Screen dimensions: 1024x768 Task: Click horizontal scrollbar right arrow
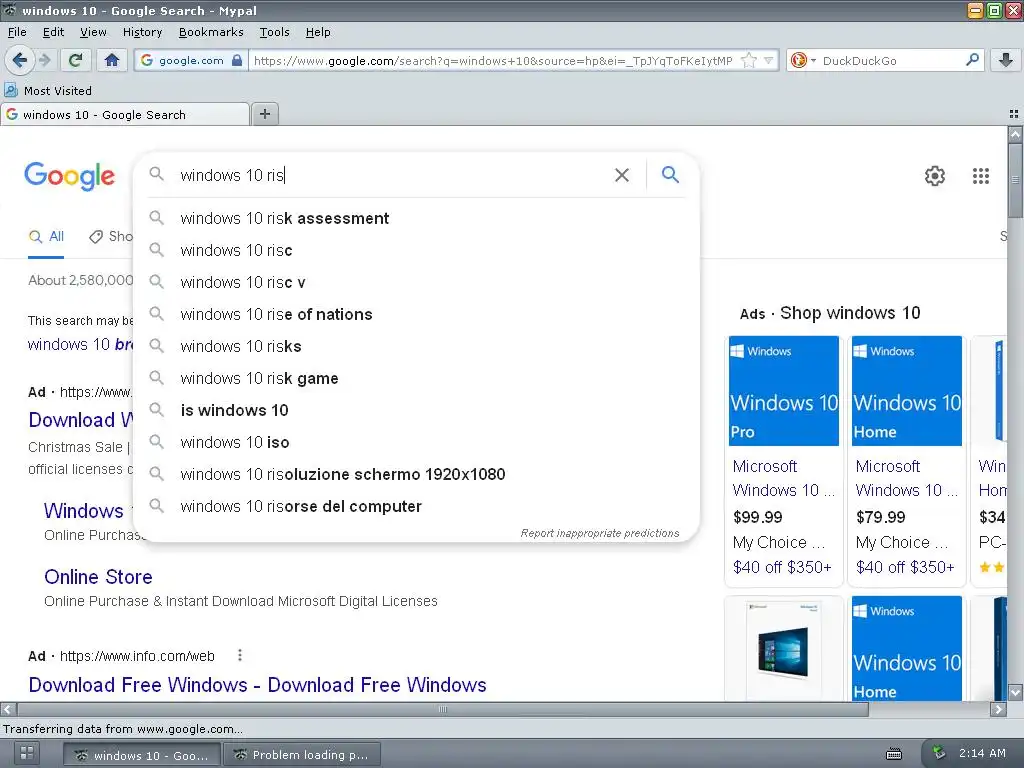[x=999, y=709]
